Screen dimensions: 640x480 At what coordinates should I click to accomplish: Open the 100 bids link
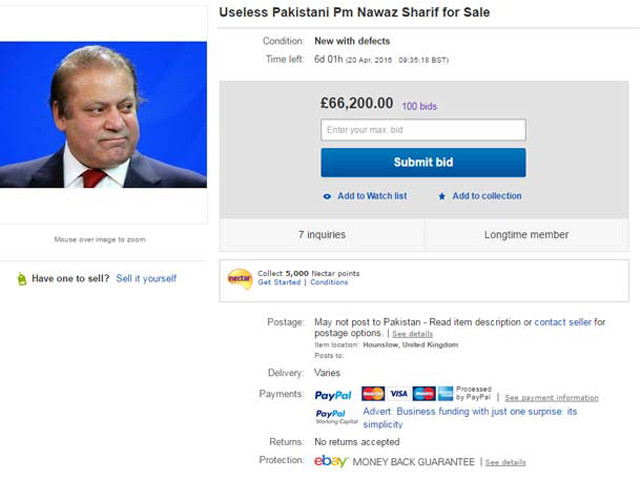coord(419,106)
